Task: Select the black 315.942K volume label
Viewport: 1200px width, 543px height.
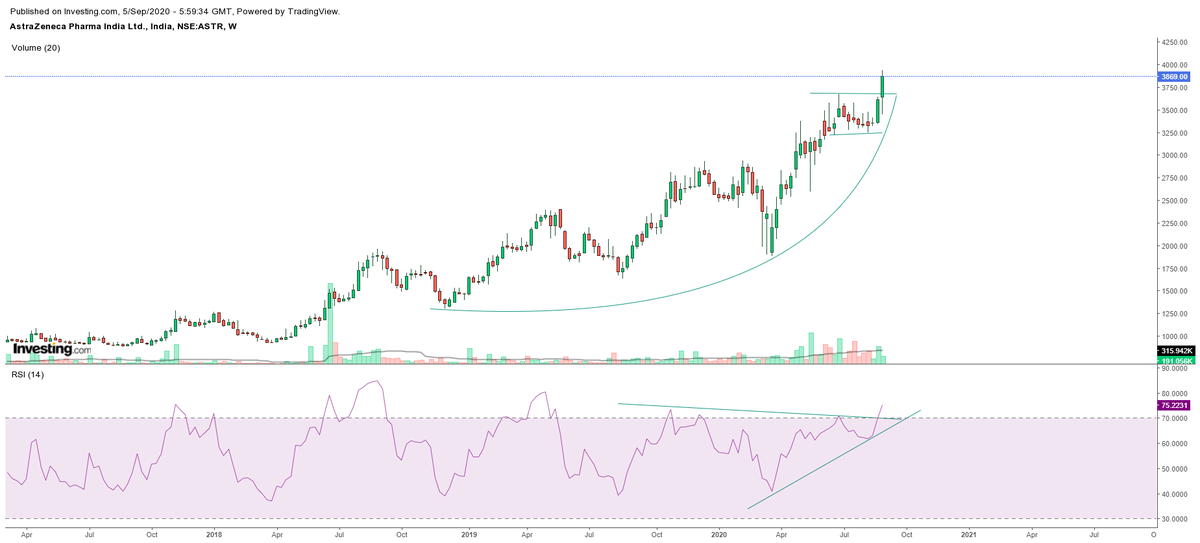Action: [x=1174, y=351]
